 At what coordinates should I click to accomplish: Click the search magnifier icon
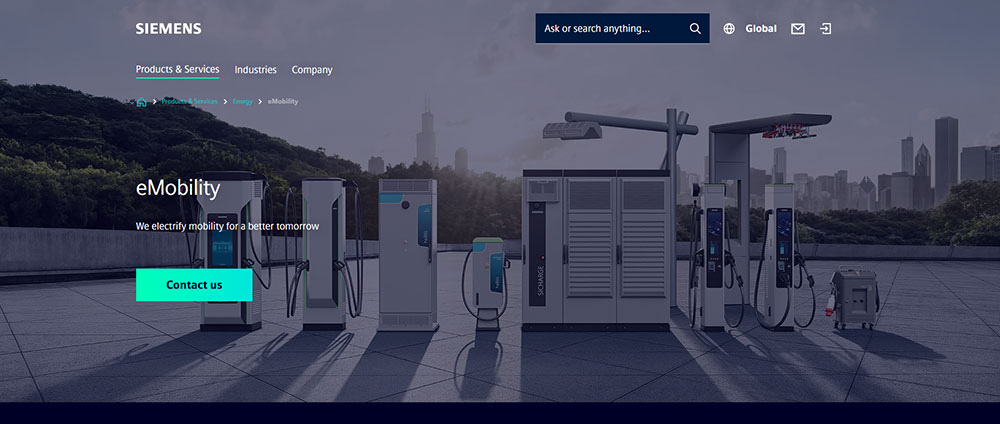695,29
